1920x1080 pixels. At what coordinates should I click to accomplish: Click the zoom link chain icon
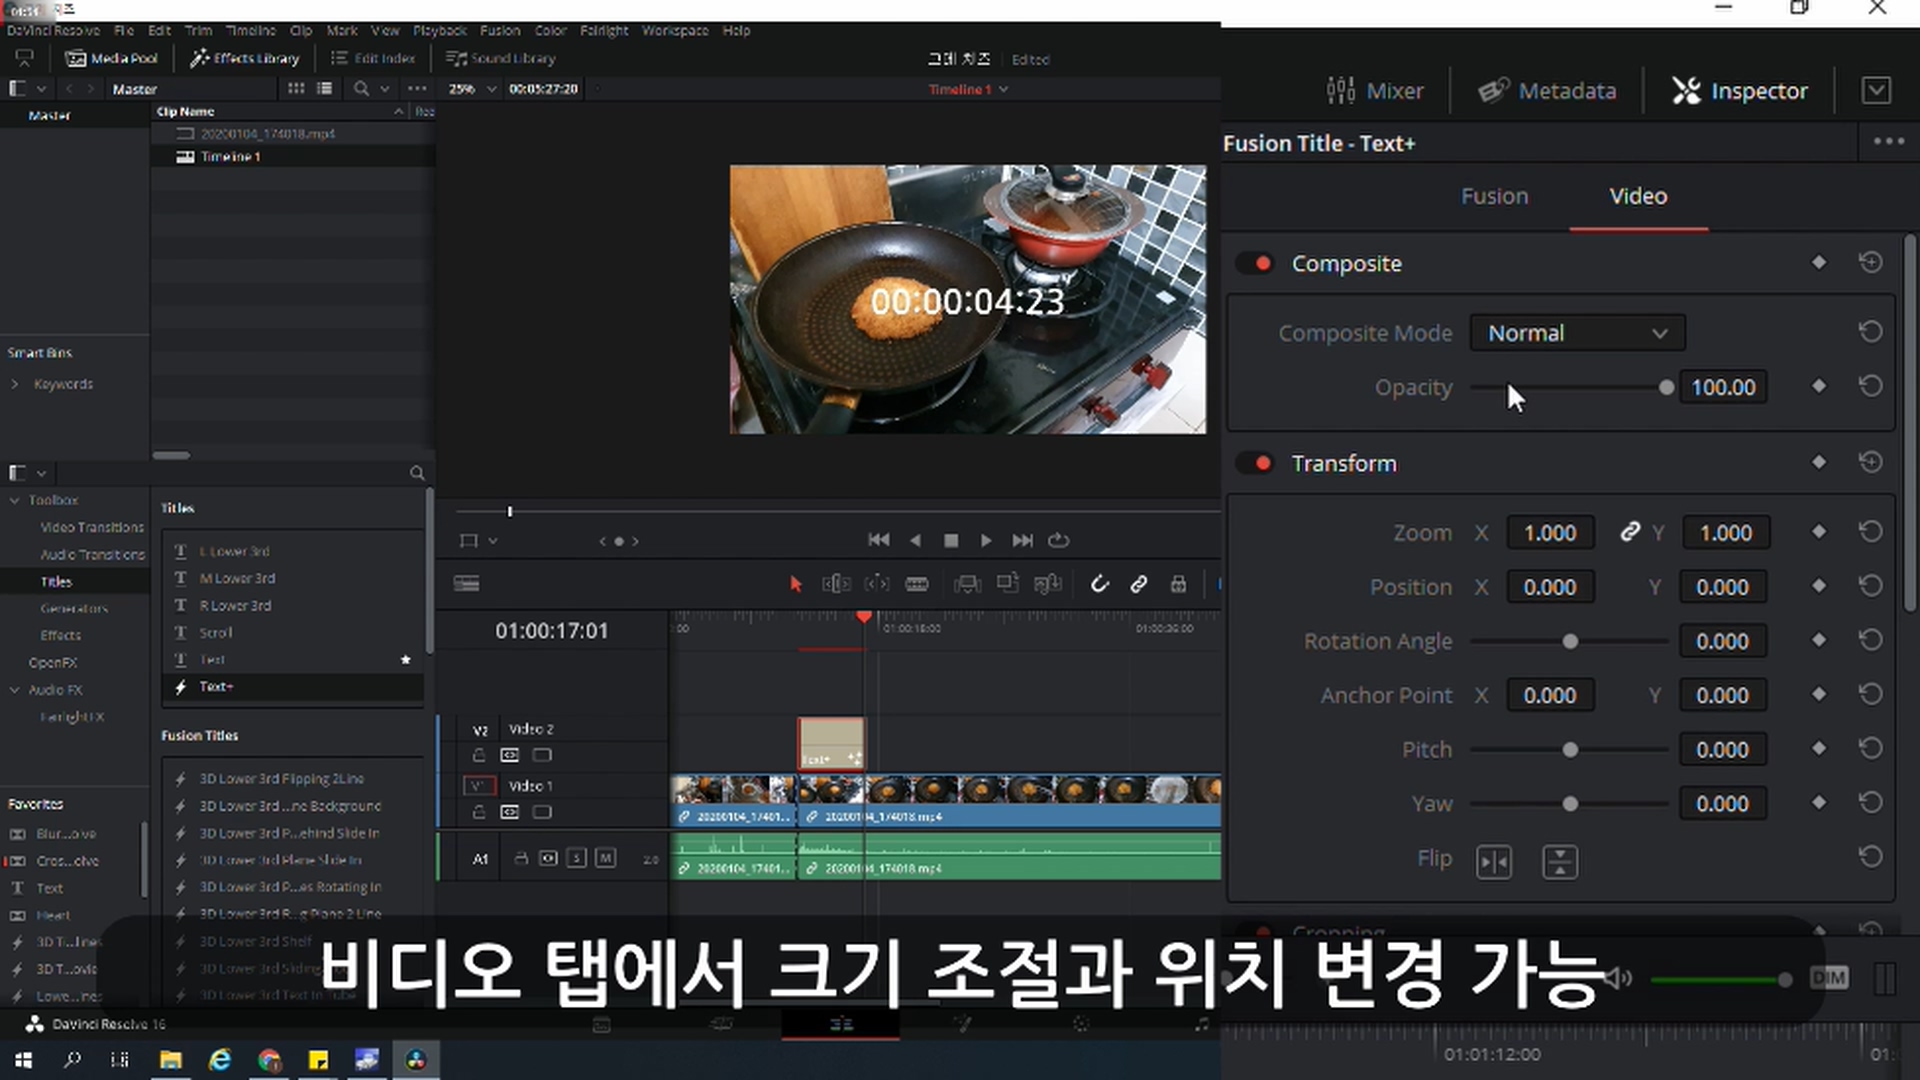tap(1630, 532)
